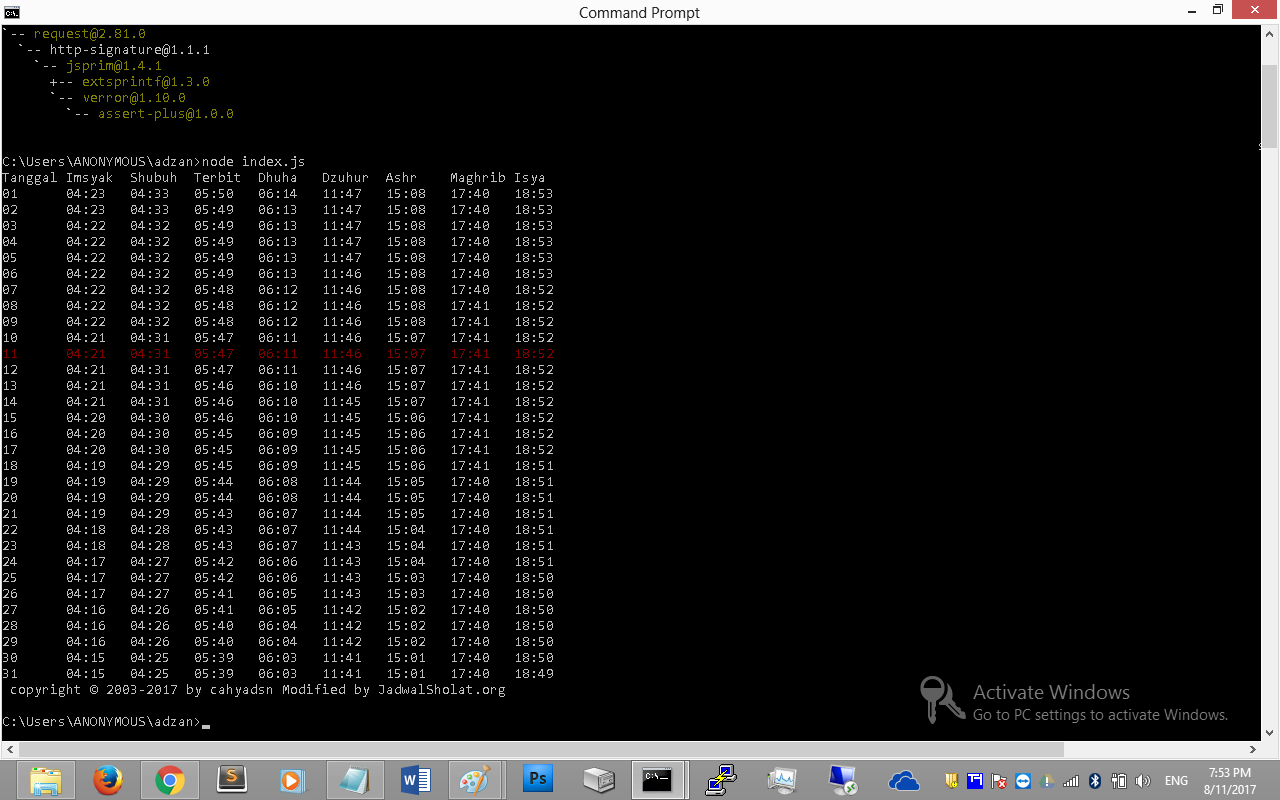This screenshot has width=1280, height=800.
Task: Launch Firefox from the taskbar
Action: 108,780
